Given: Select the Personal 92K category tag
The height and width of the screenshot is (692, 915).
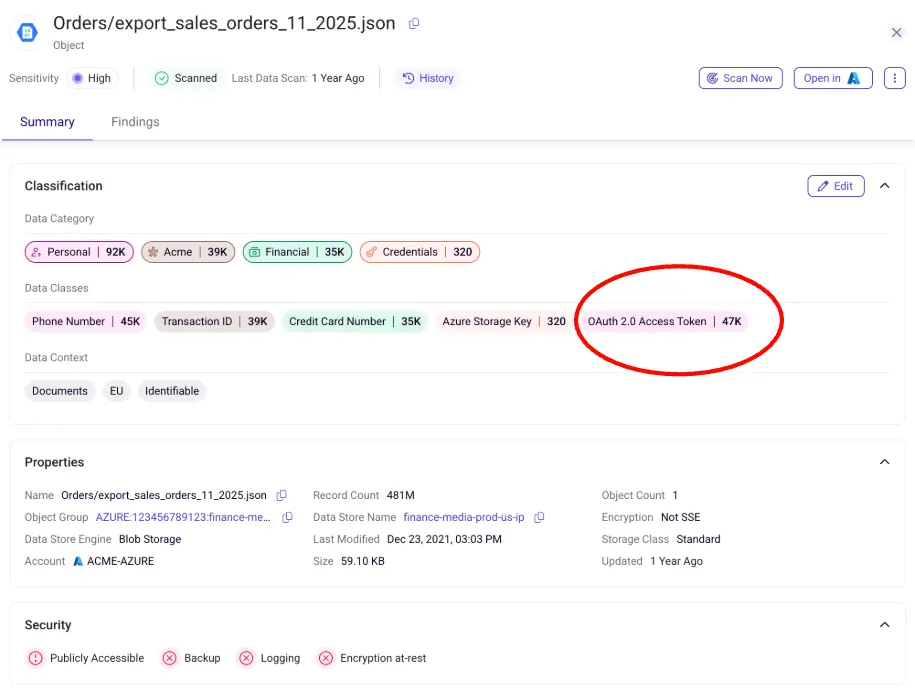Looking at the screenshot, I should point(79,252).
